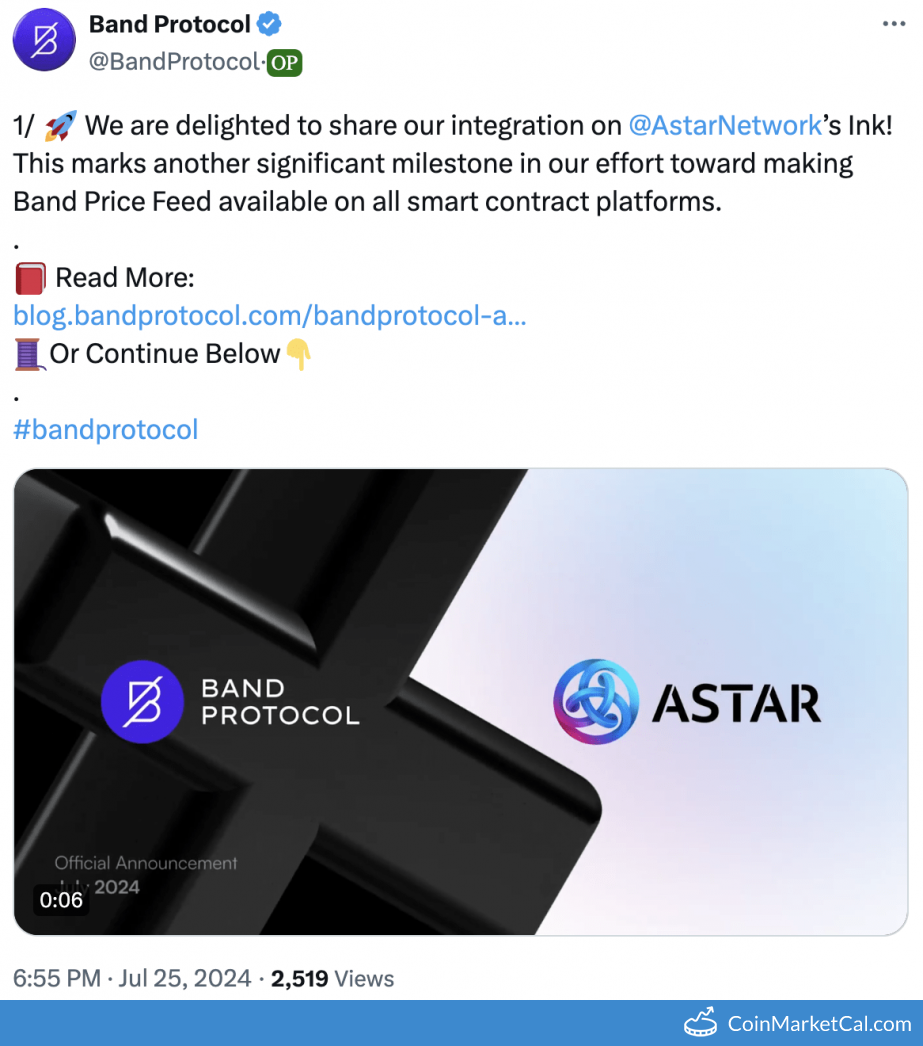Click the Band Protocol profile avatar
Viewport: 923px width, 1046px height.
click(x=43, y=40)
